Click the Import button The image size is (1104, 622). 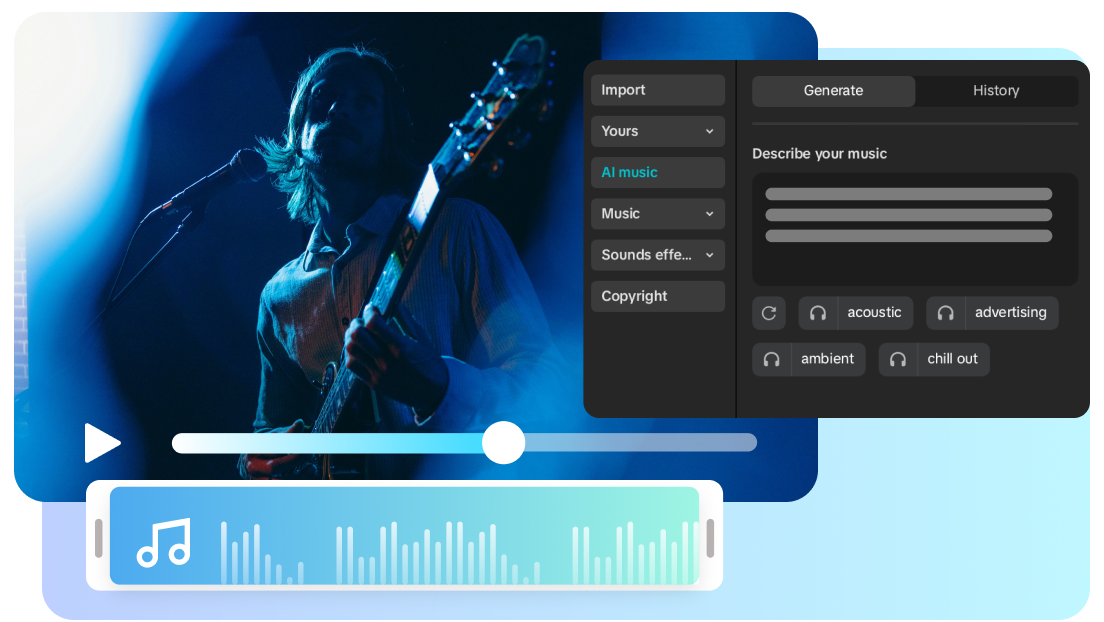657,90
